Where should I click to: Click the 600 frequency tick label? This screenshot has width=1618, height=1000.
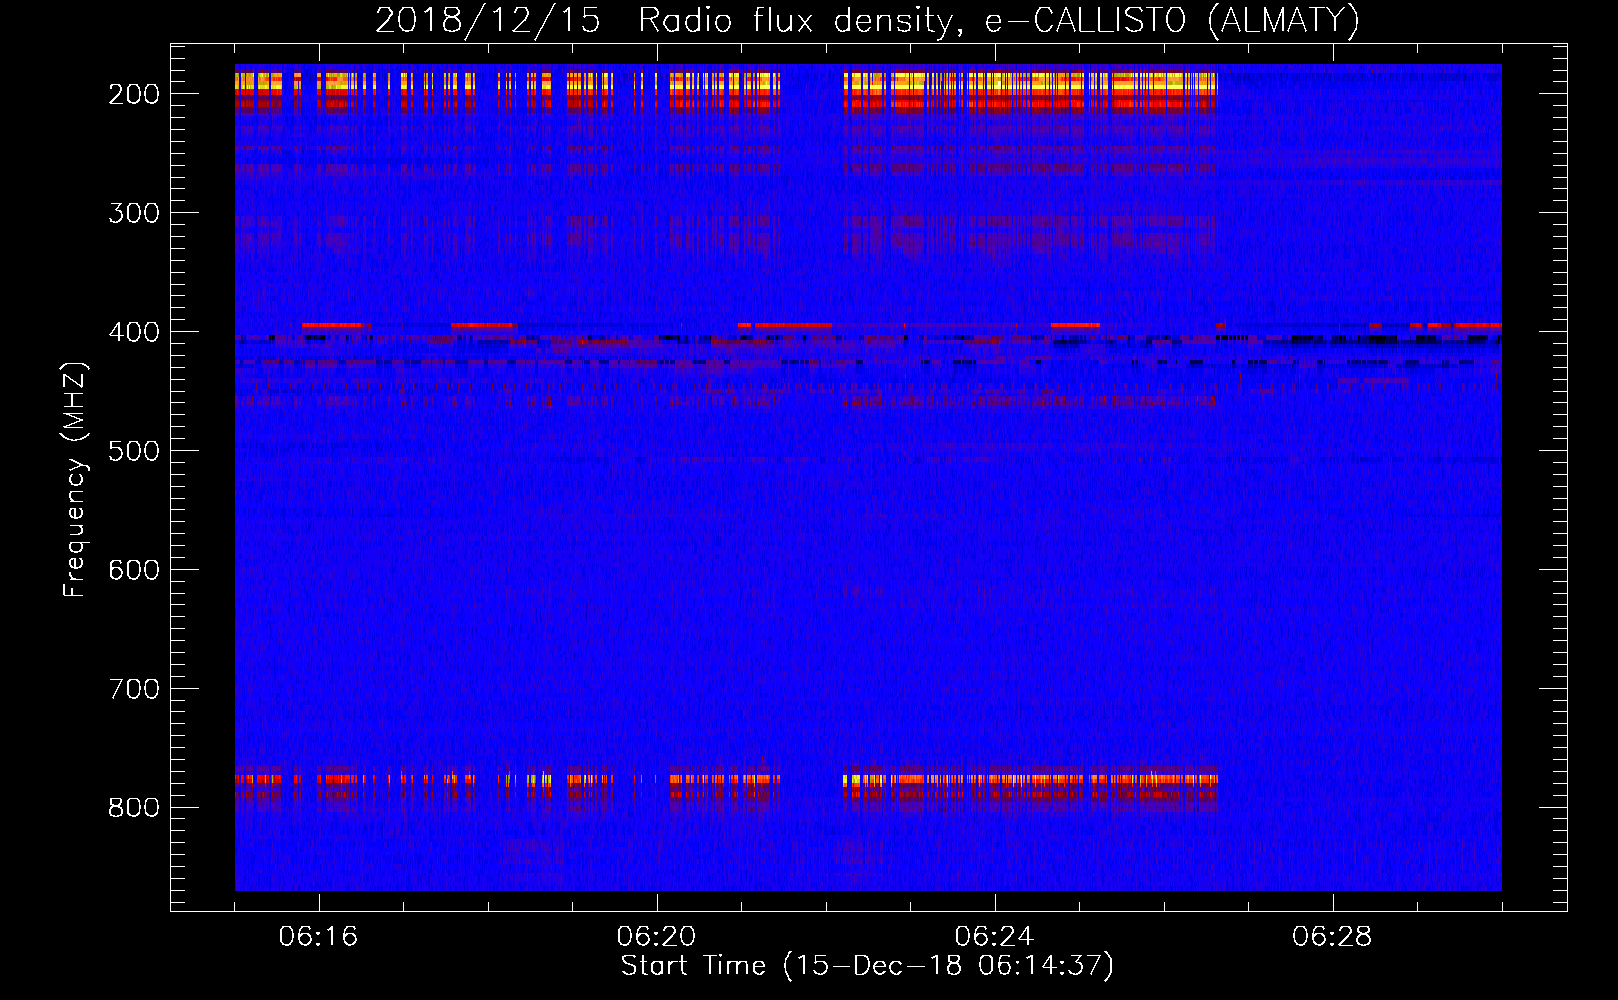point(134,570)
